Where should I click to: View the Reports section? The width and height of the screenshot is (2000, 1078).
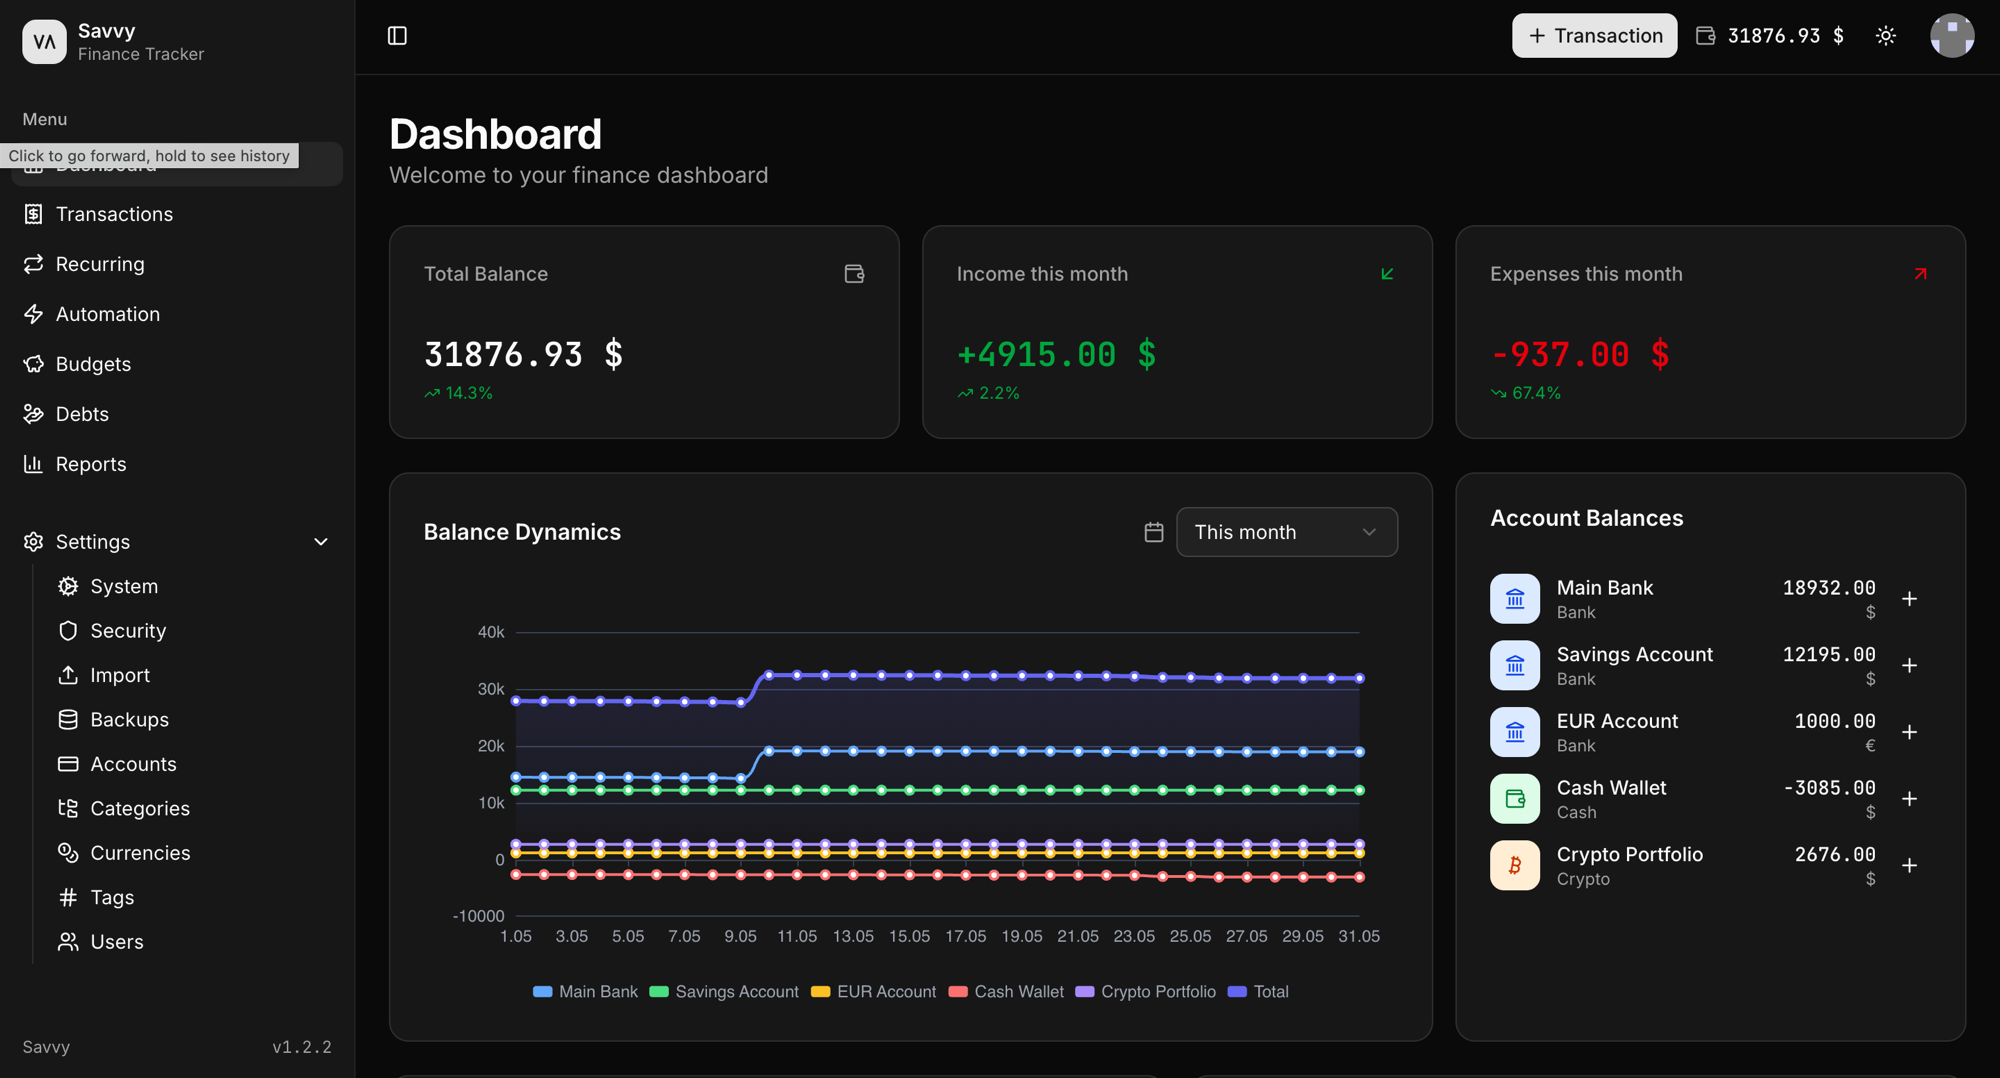coord(177,464)
